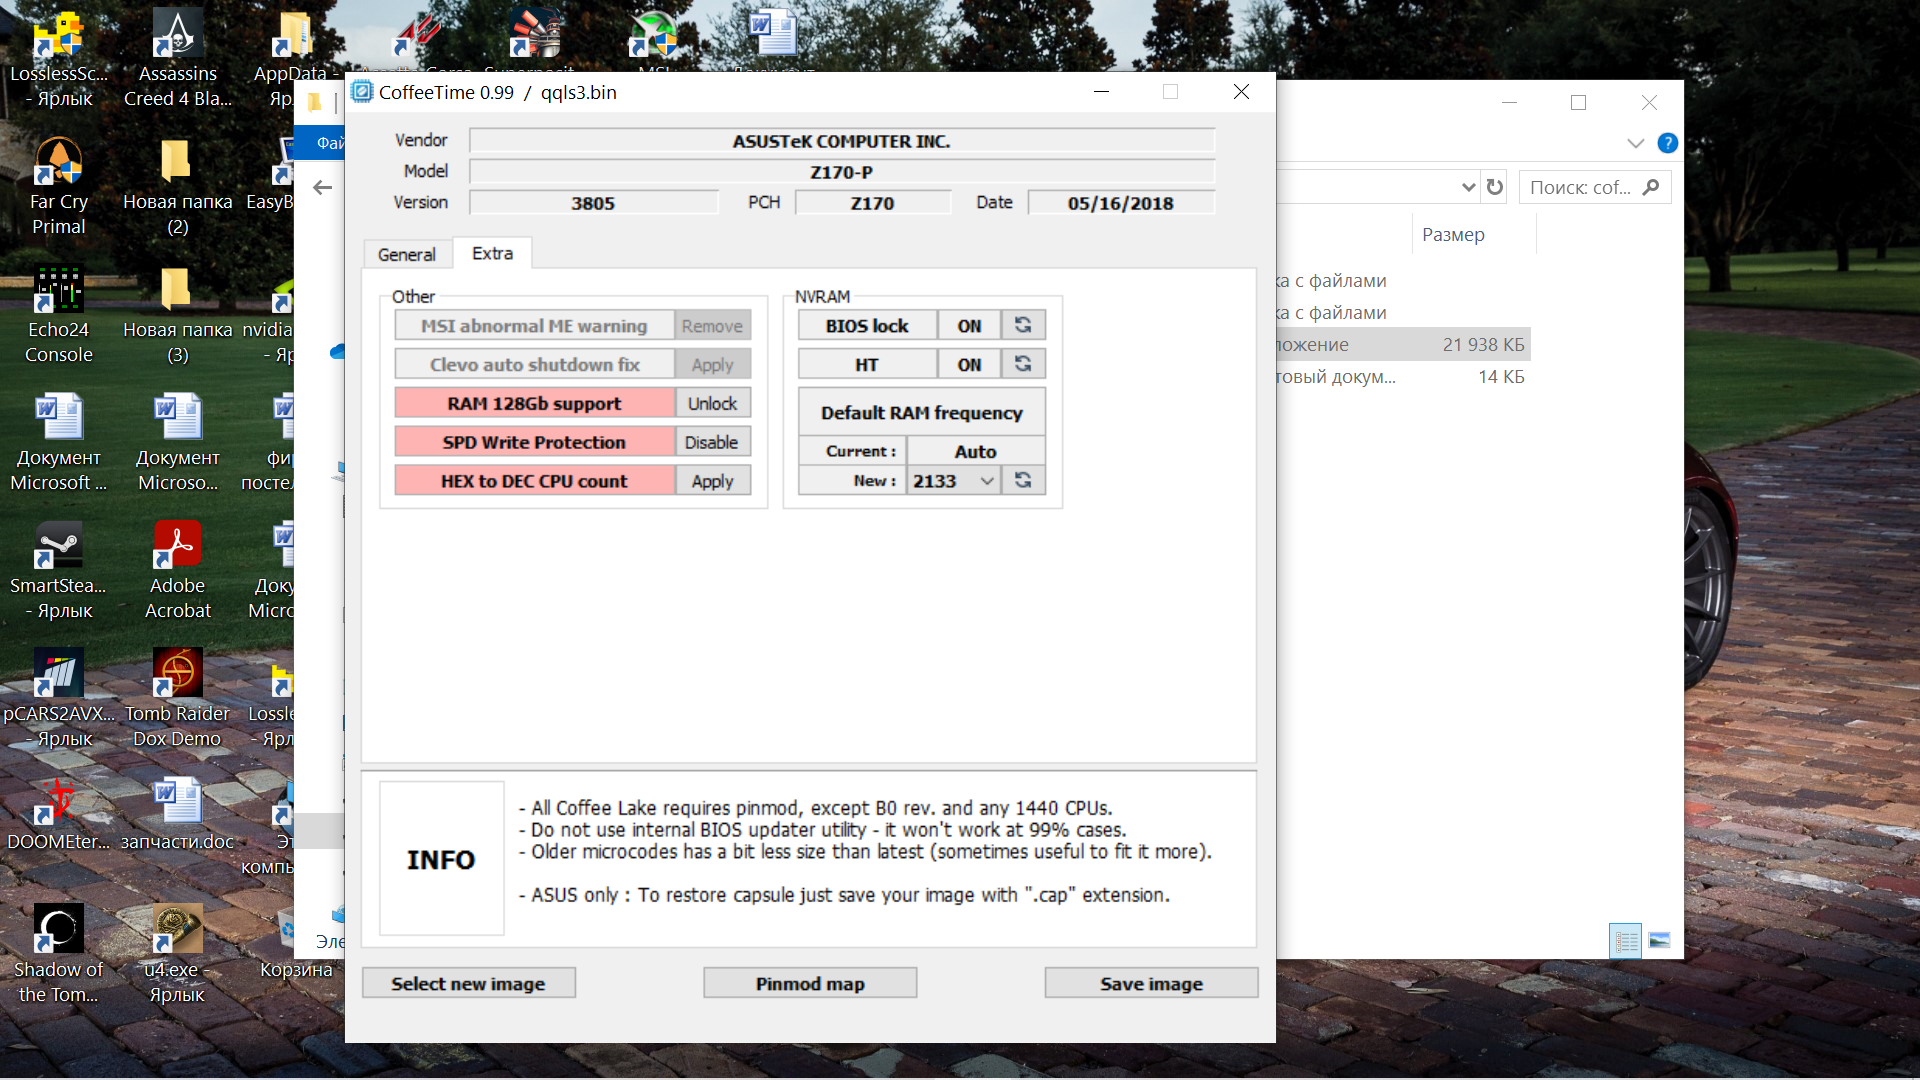
Task: Click refresh icon next to BIOS lock
Action: click(1023, 325)
